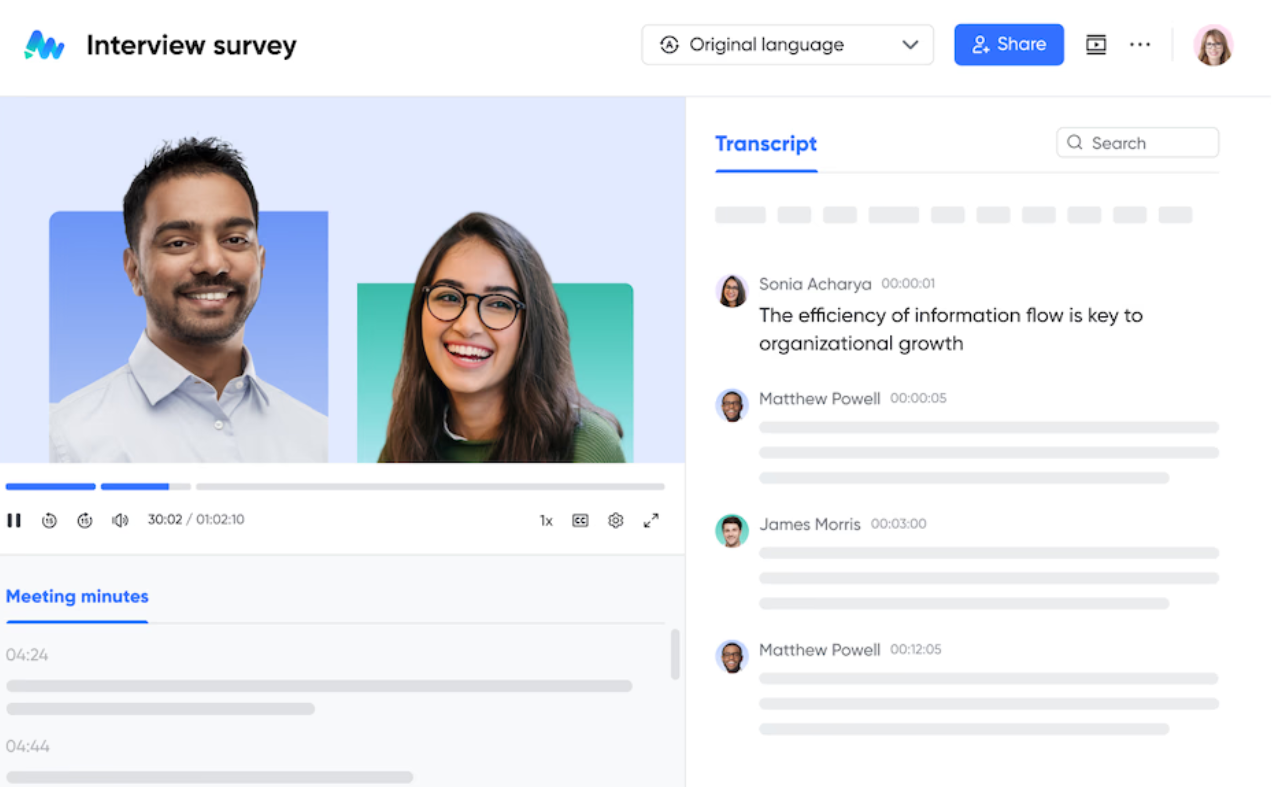The height and width of the screenshot is (787, 1279).
Task: Pause the video playback
Action: [14, 520]
